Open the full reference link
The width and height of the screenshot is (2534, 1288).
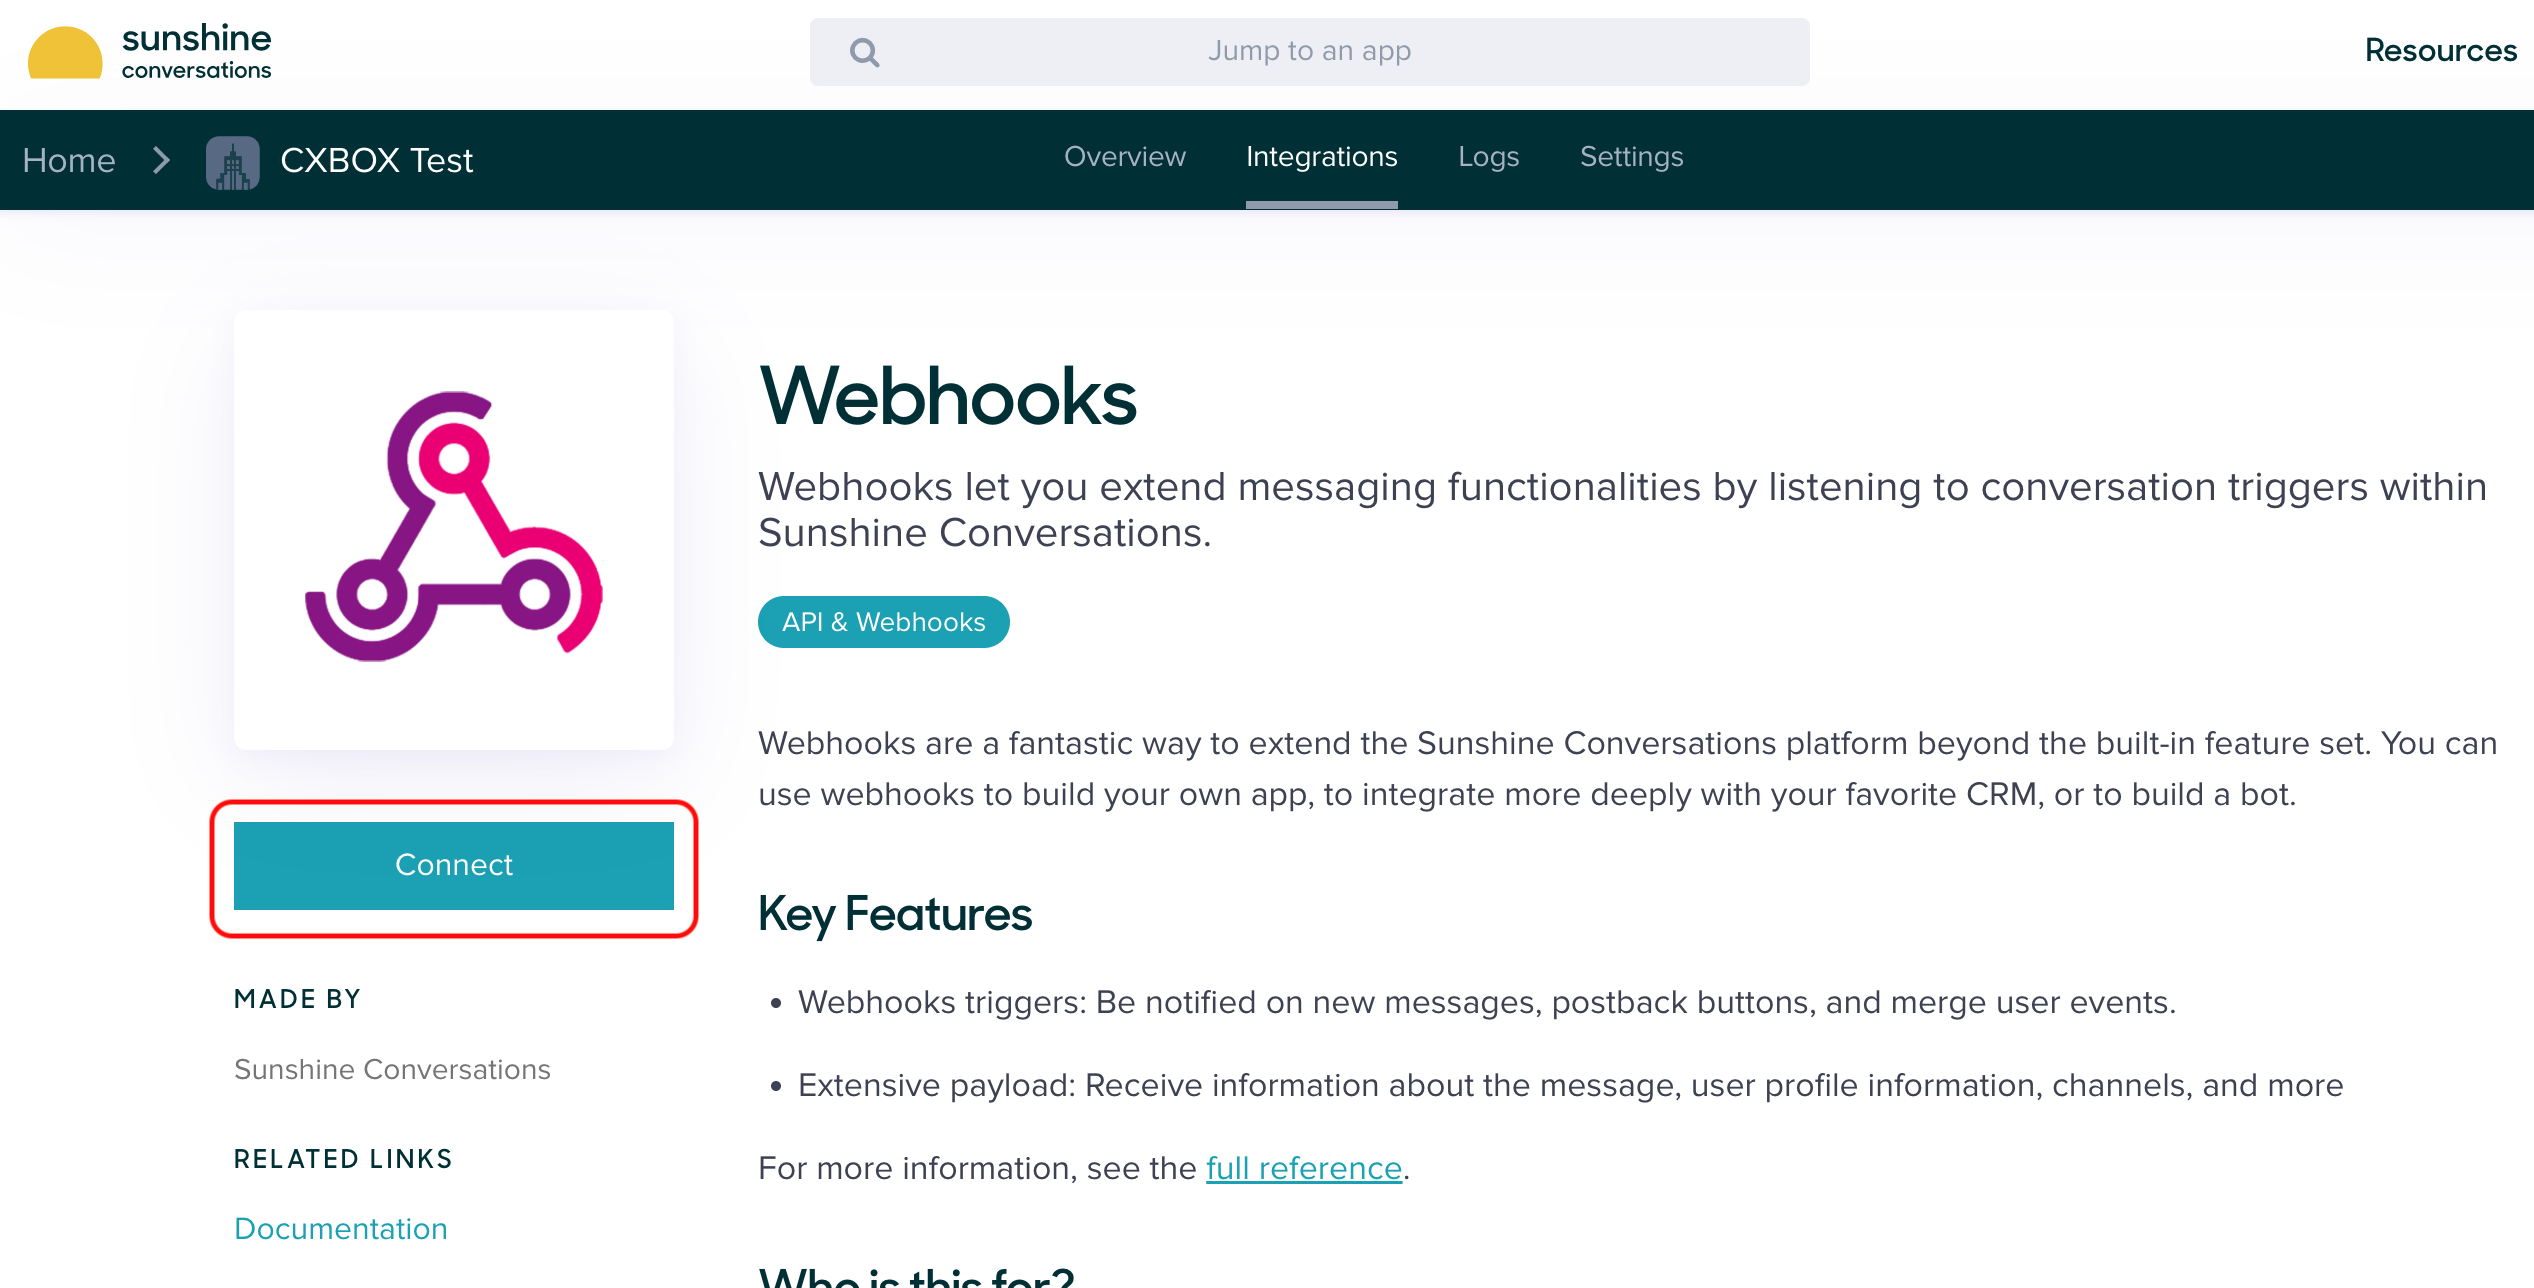pyautogui.click(x=1304, y=1168)
